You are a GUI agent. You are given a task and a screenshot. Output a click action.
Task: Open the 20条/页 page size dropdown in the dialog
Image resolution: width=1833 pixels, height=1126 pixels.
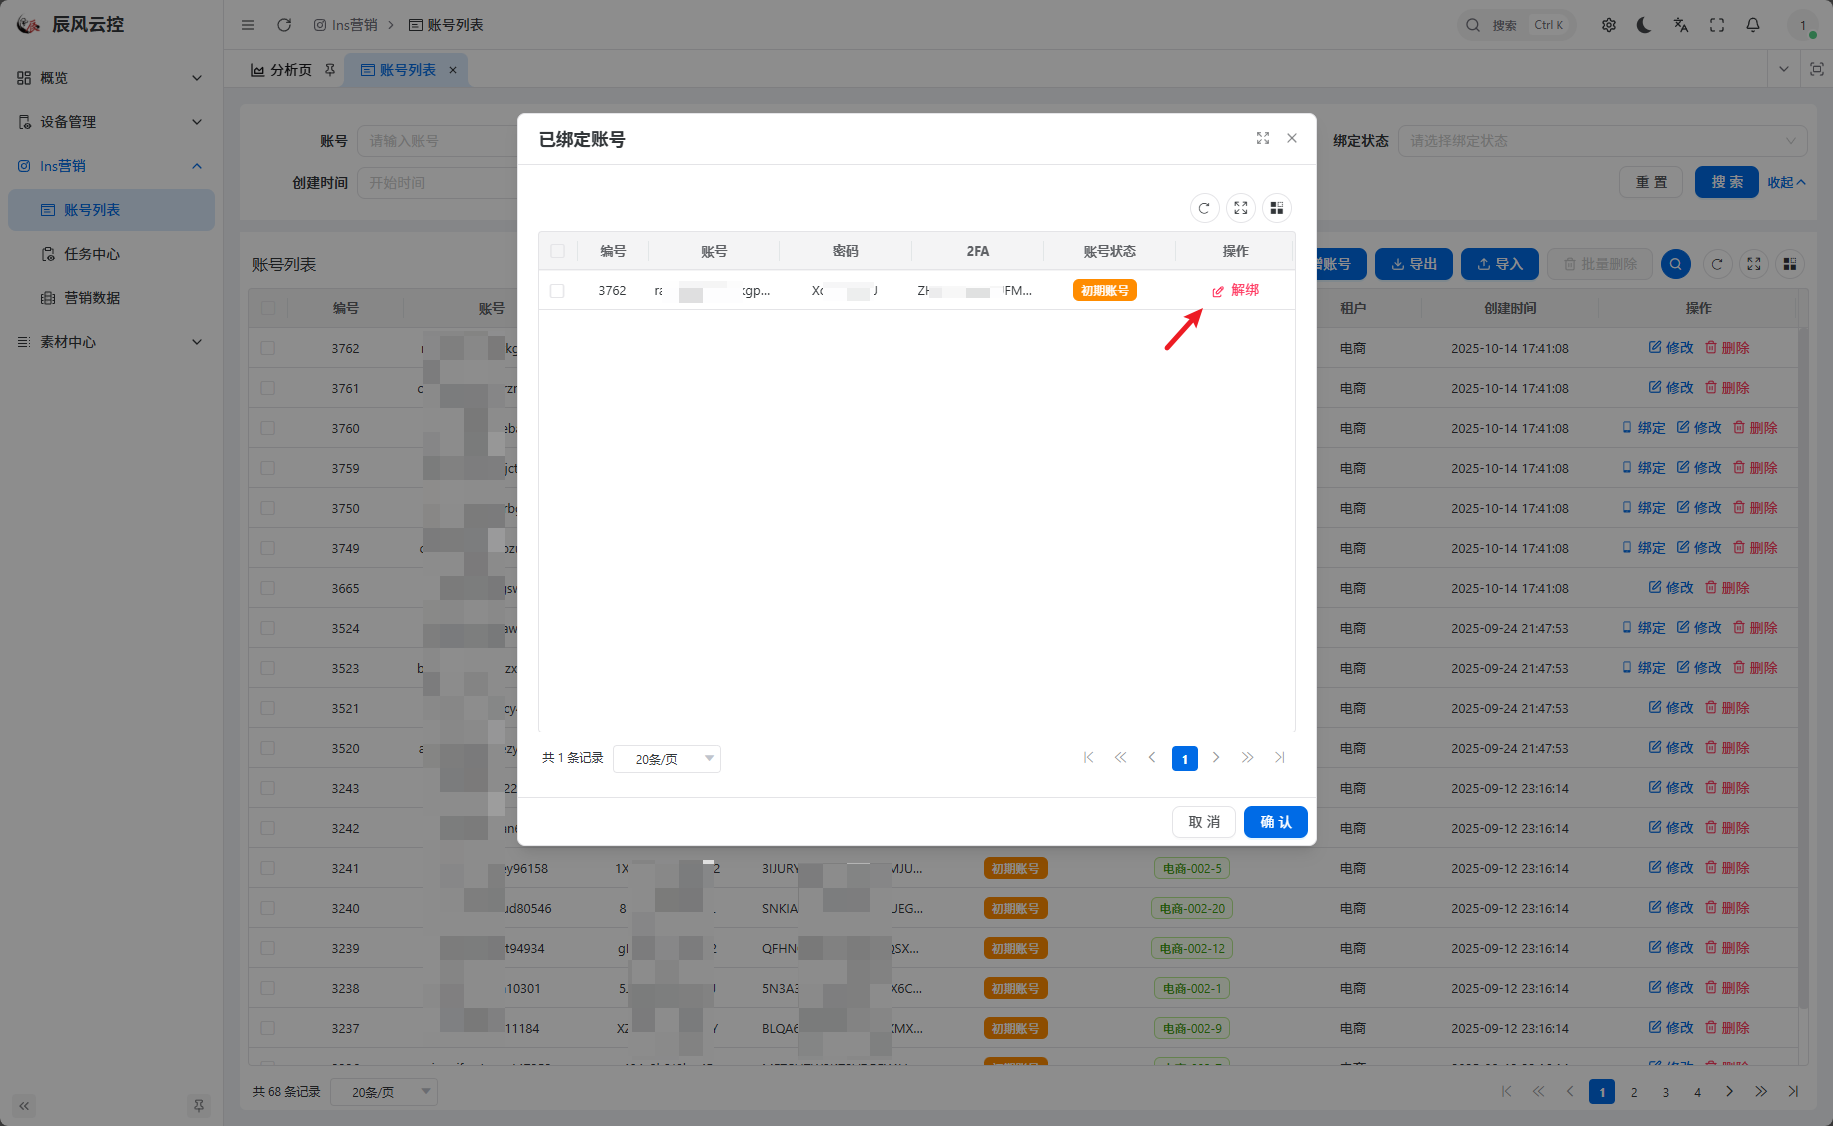click(x=667, y=759)
